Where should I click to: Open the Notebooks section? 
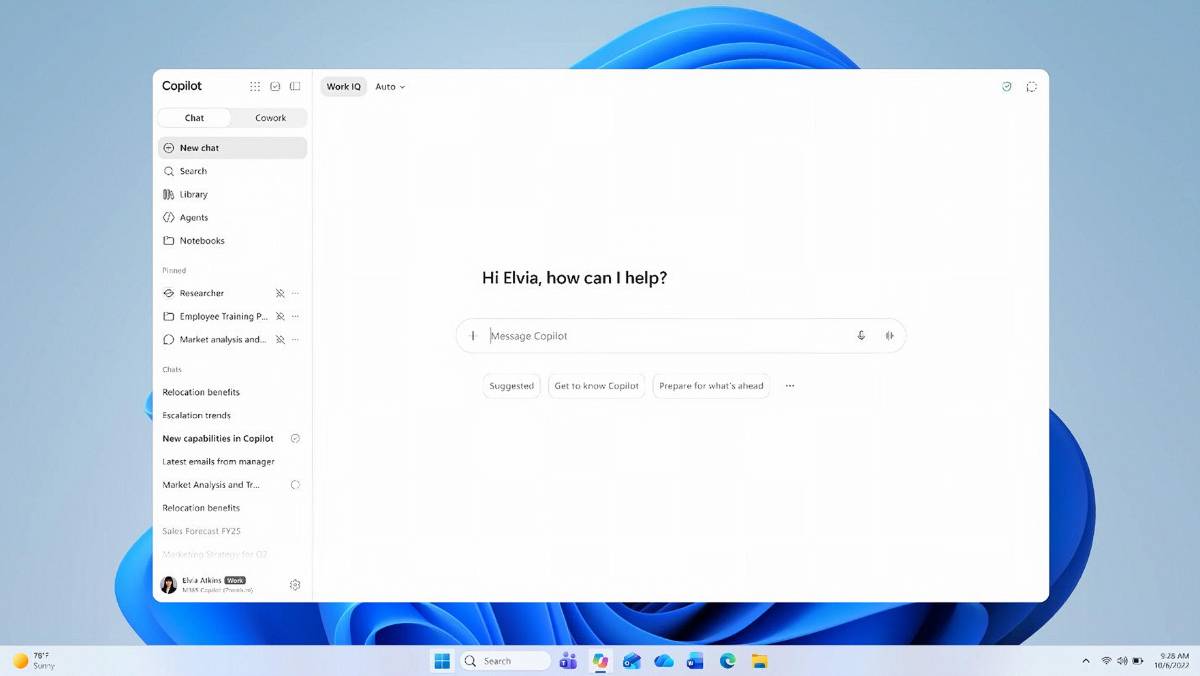232,241
